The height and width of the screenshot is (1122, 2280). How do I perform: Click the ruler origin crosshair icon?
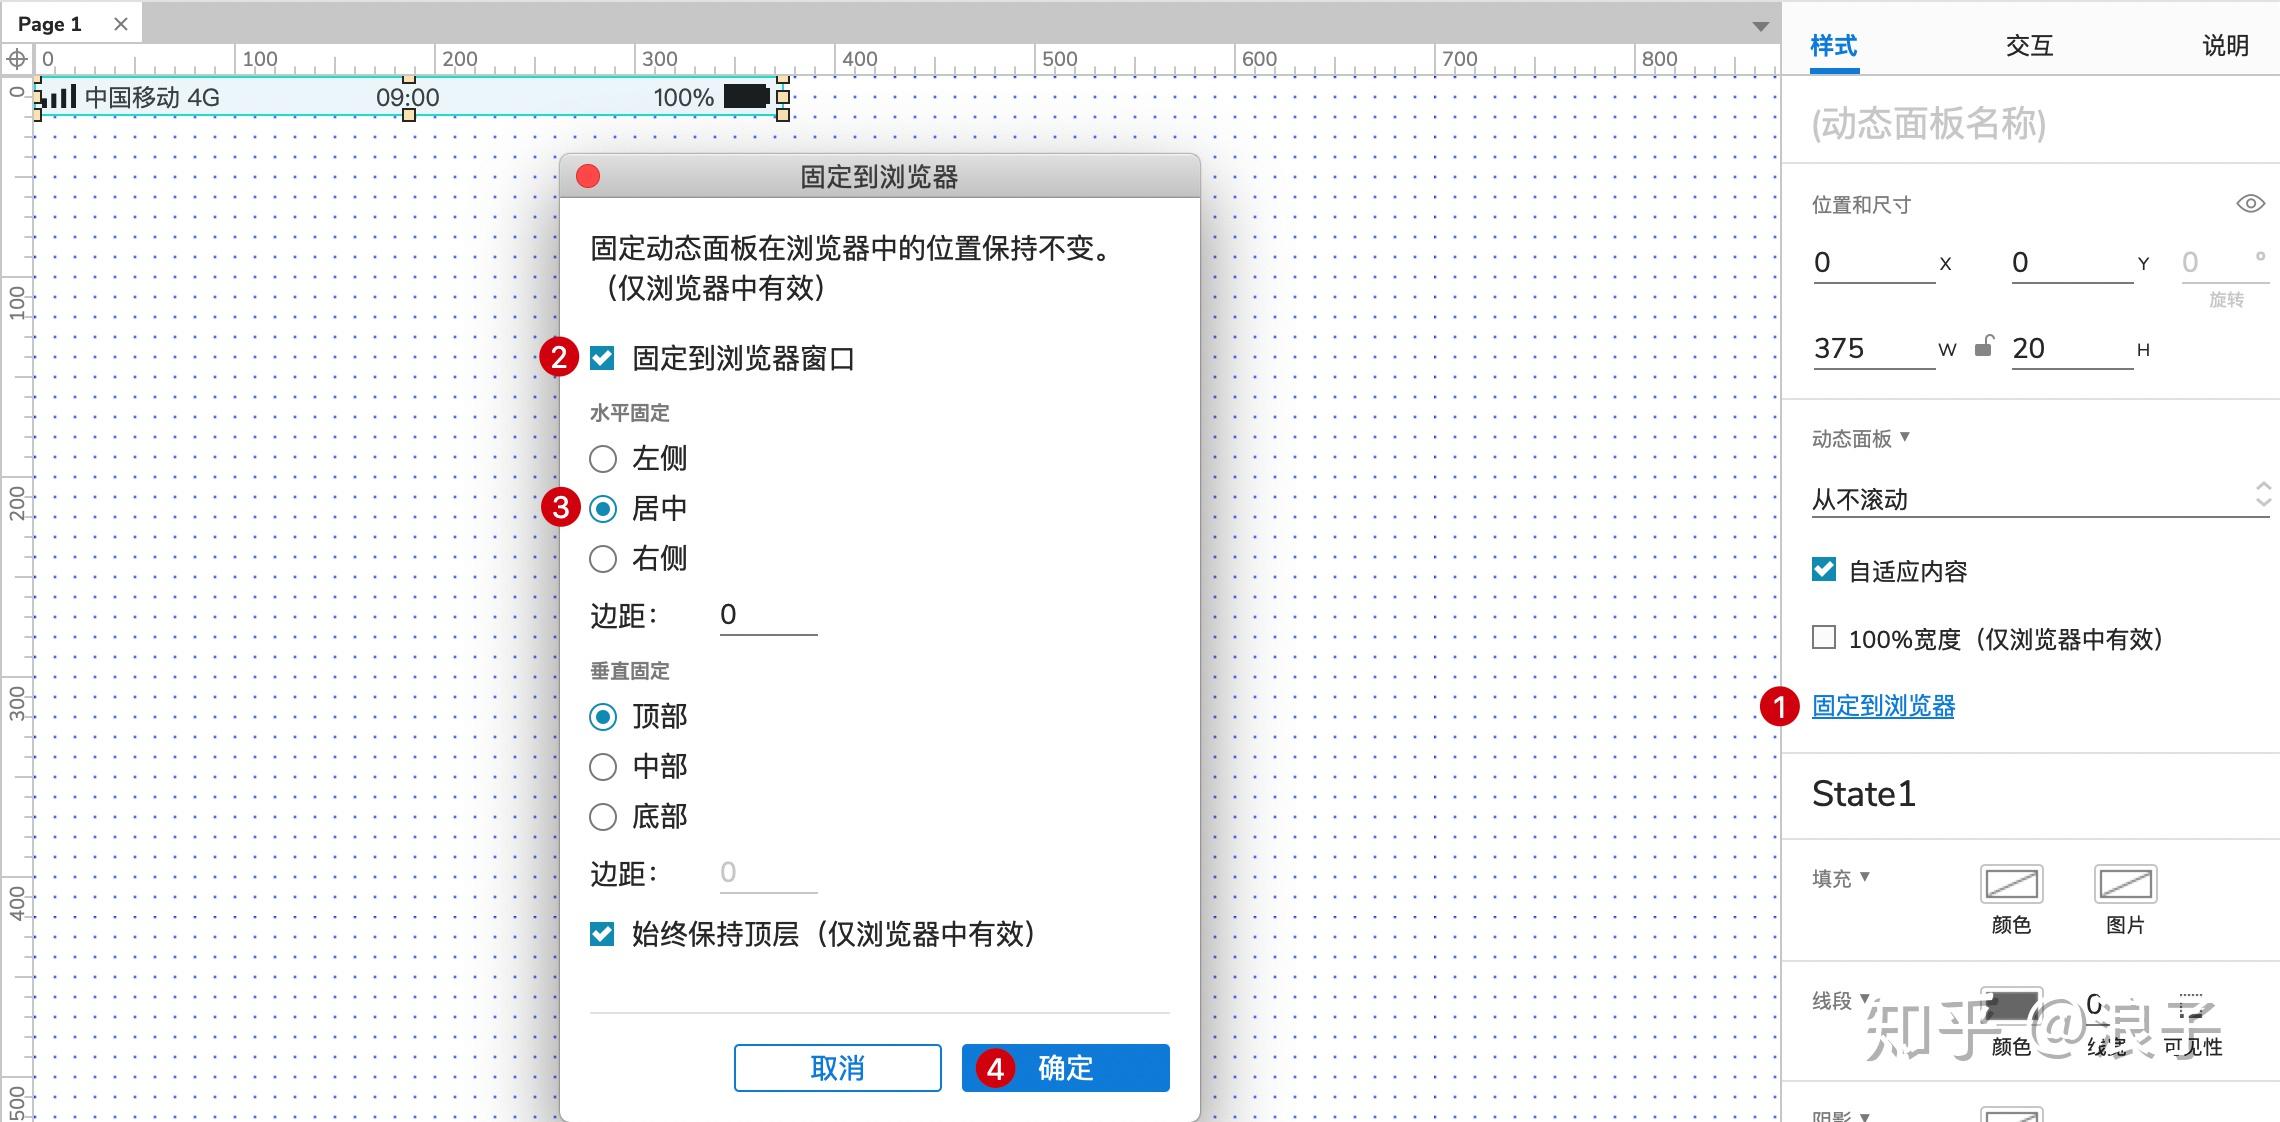click(17, 59)
